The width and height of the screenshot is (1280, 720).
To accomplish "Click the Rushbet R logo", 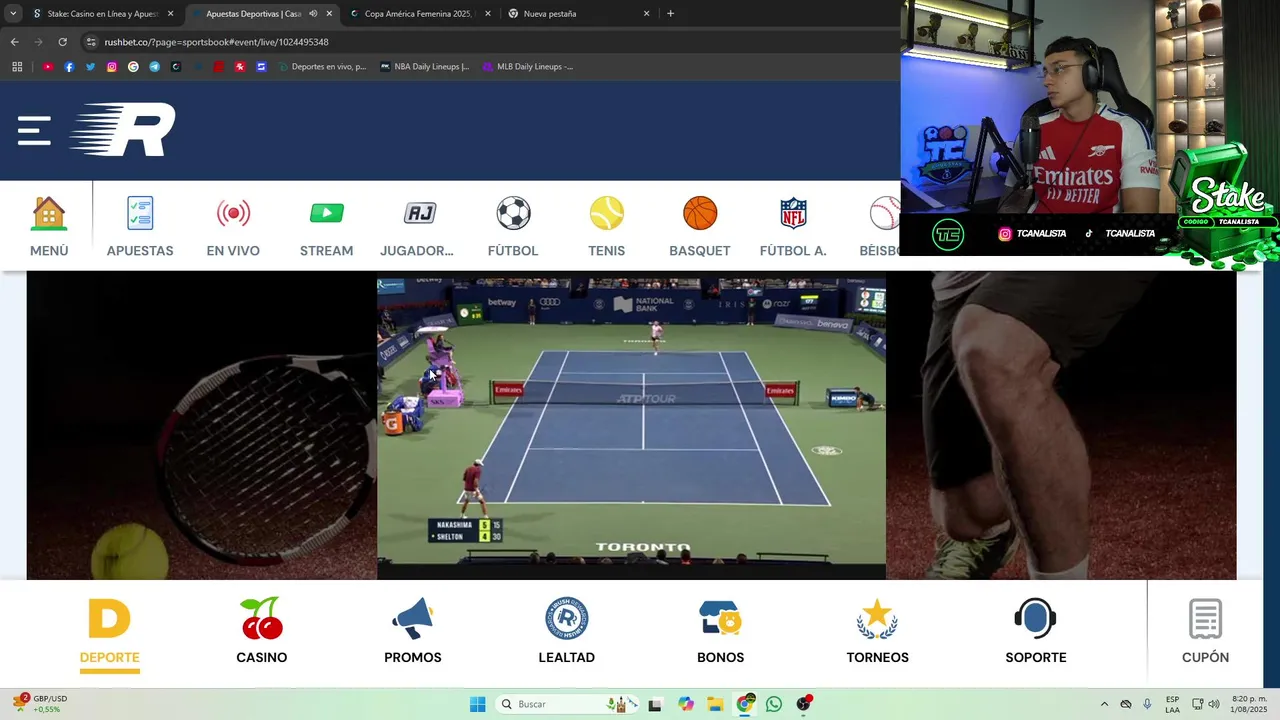I will coord(122,130).
